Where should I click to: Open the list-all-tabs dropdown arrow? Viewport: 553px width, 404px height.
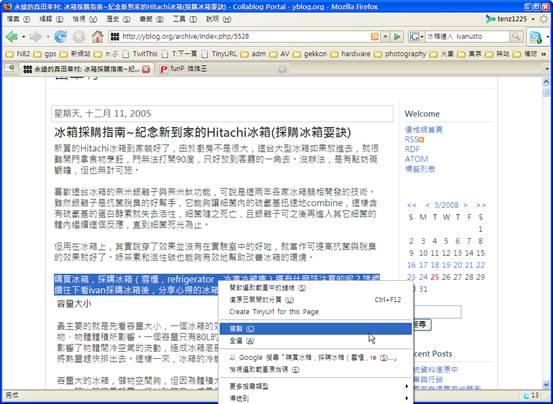click(547, 68)
